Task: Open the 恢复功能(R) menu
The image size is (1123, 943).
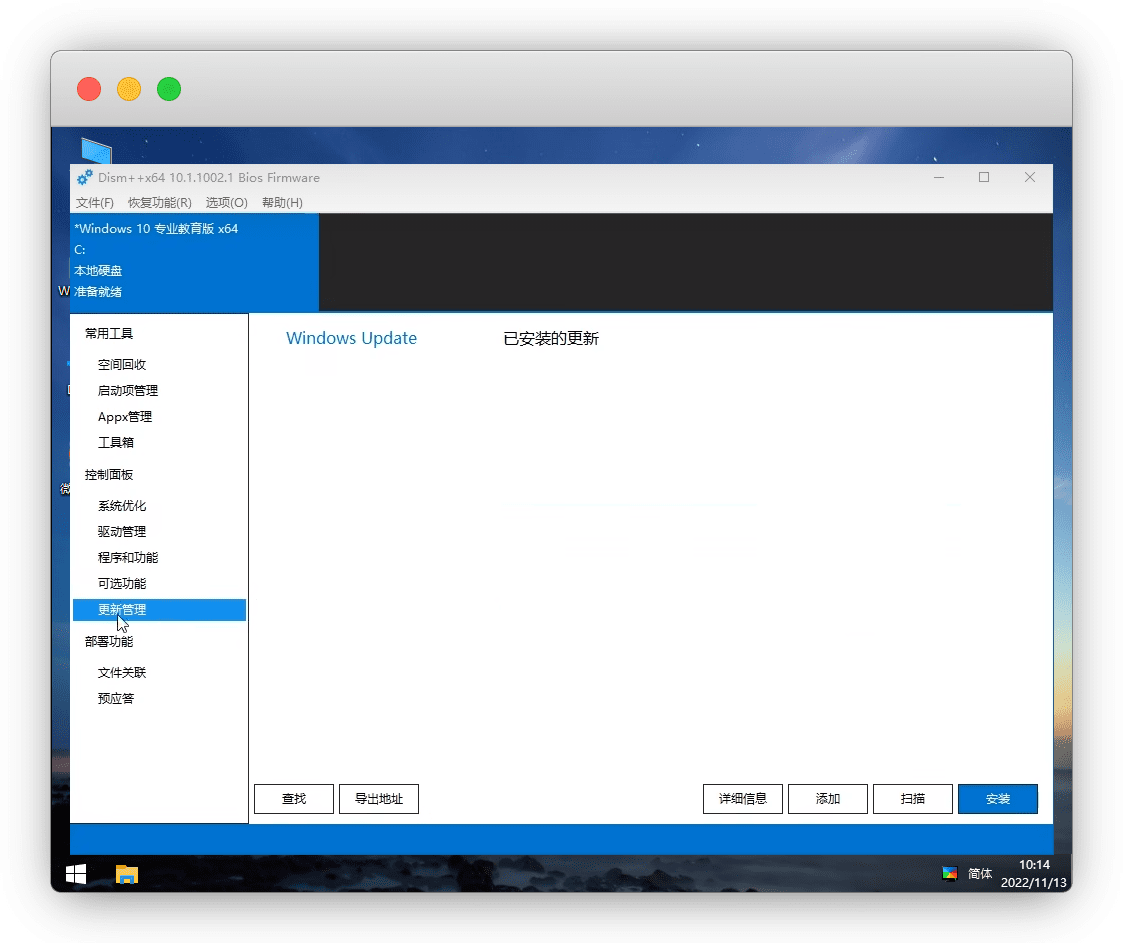Action: click(x=159, y=203)
